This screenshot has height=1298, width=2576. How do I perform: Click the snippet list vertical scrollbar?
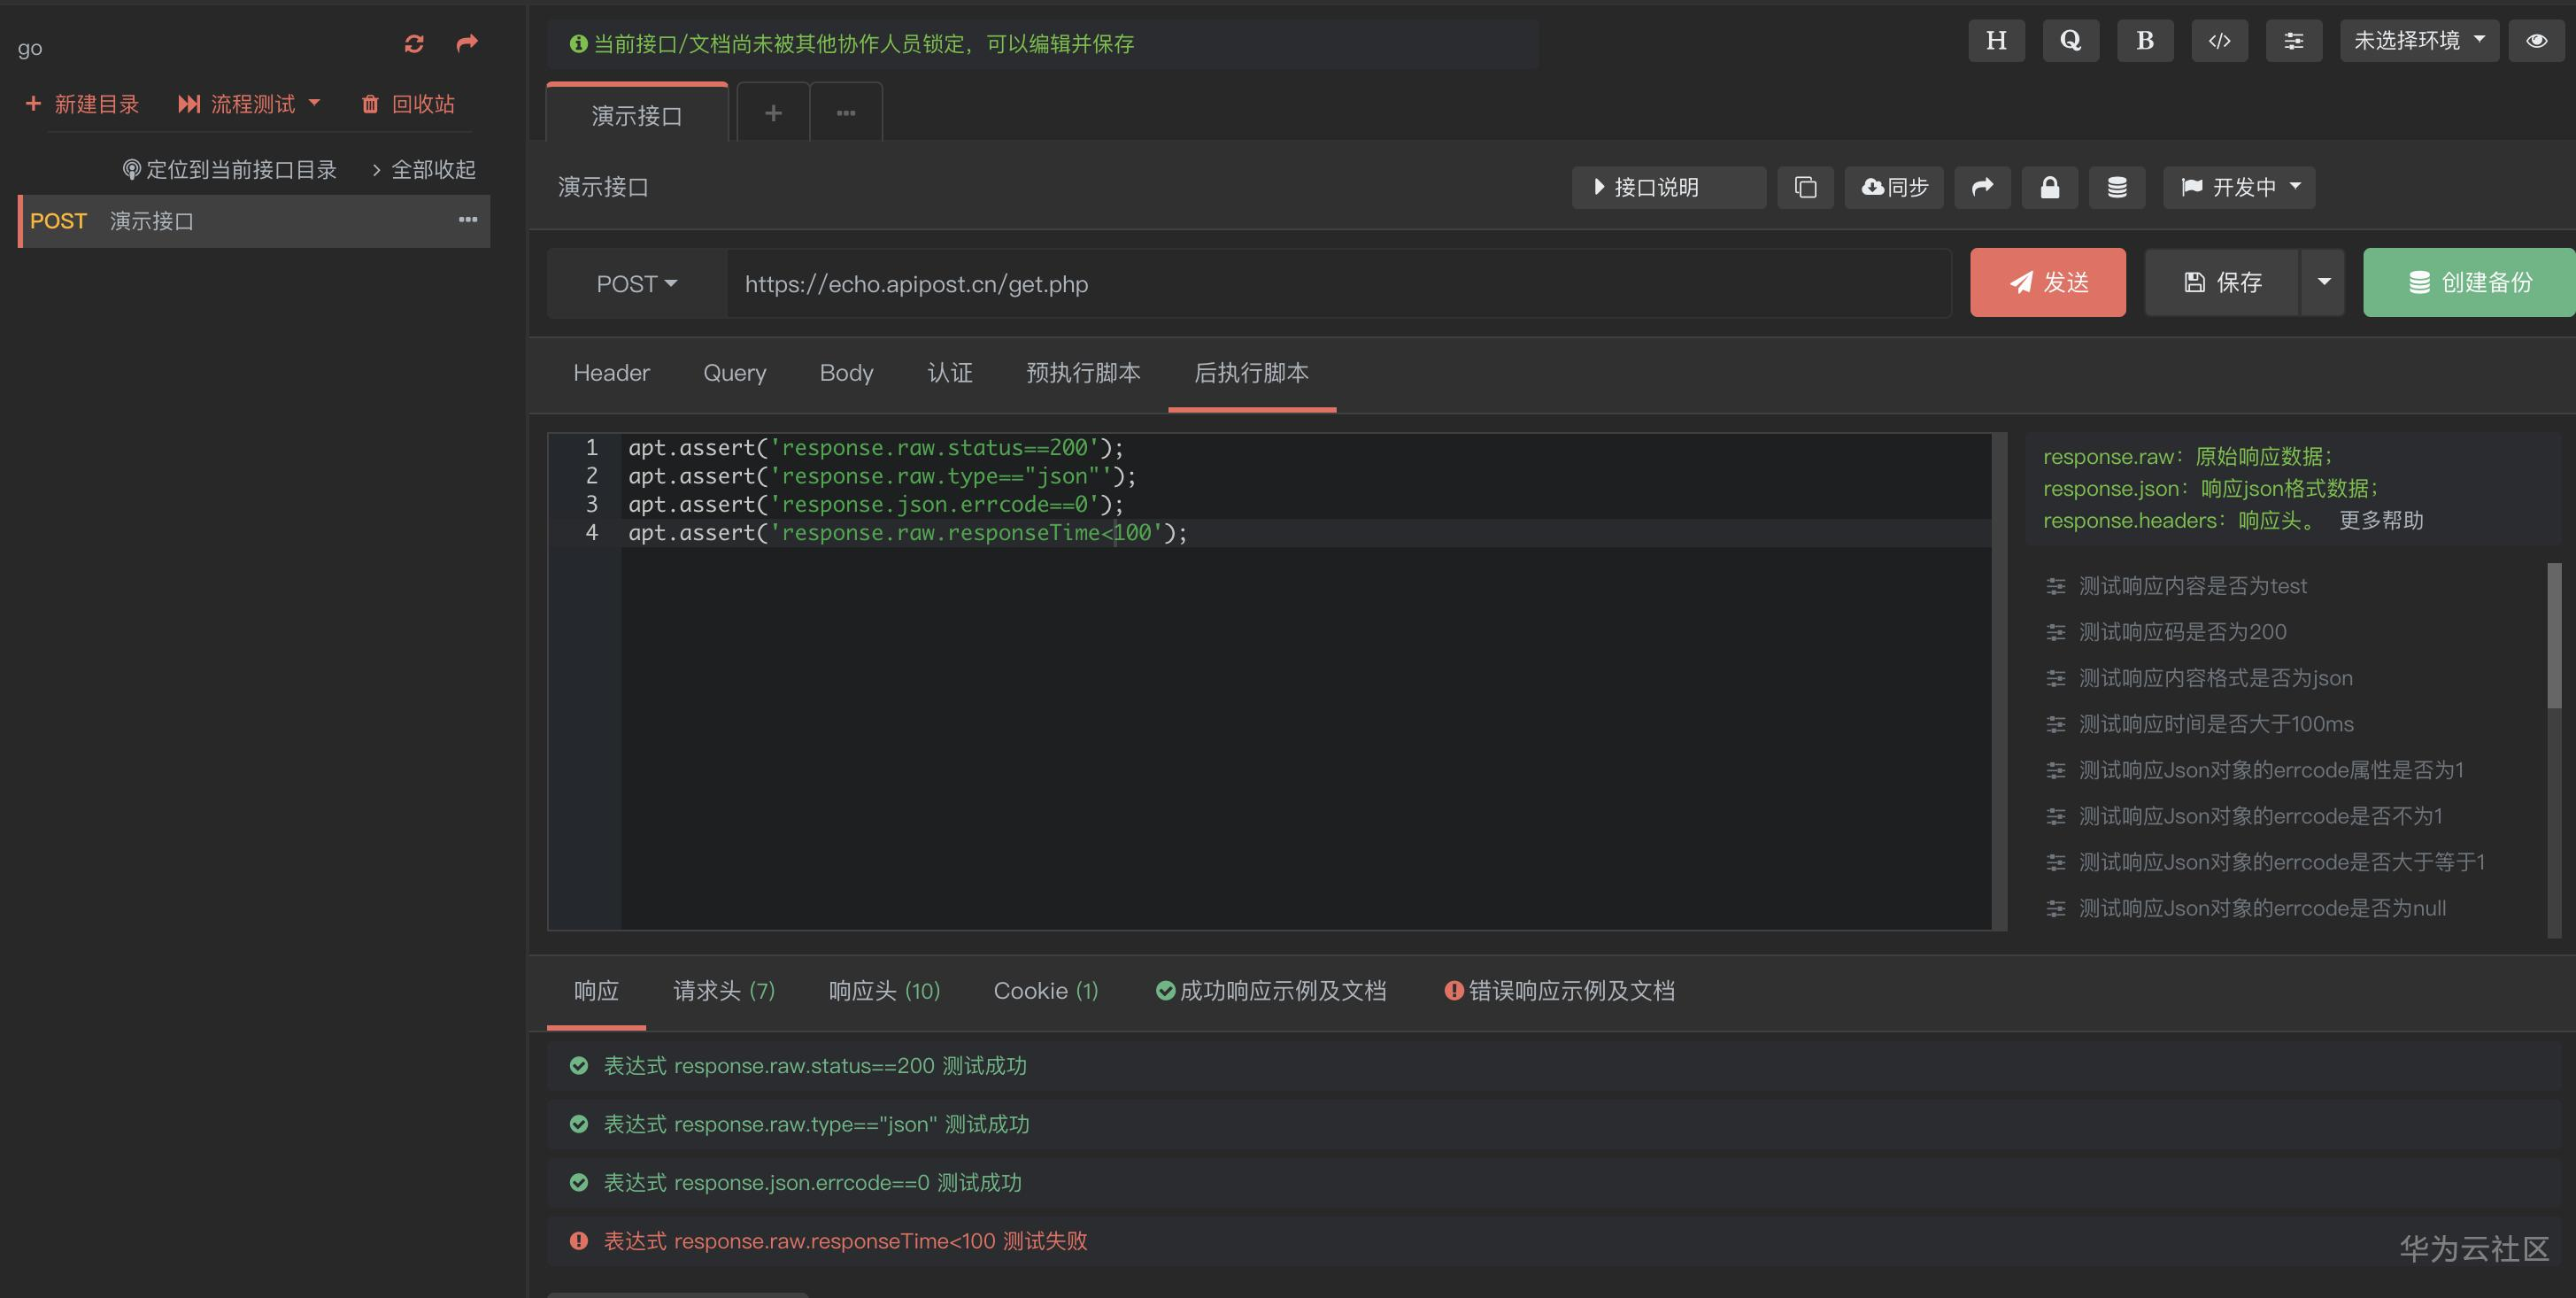click(2553, 636)
